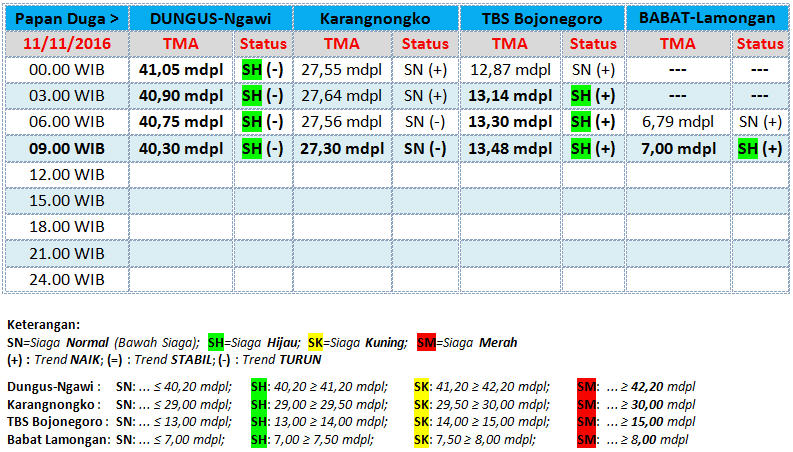The image size is (793, 452).
Task: Select the bold 27,30 mdpl cell
Action: click(x=344, y=147)
